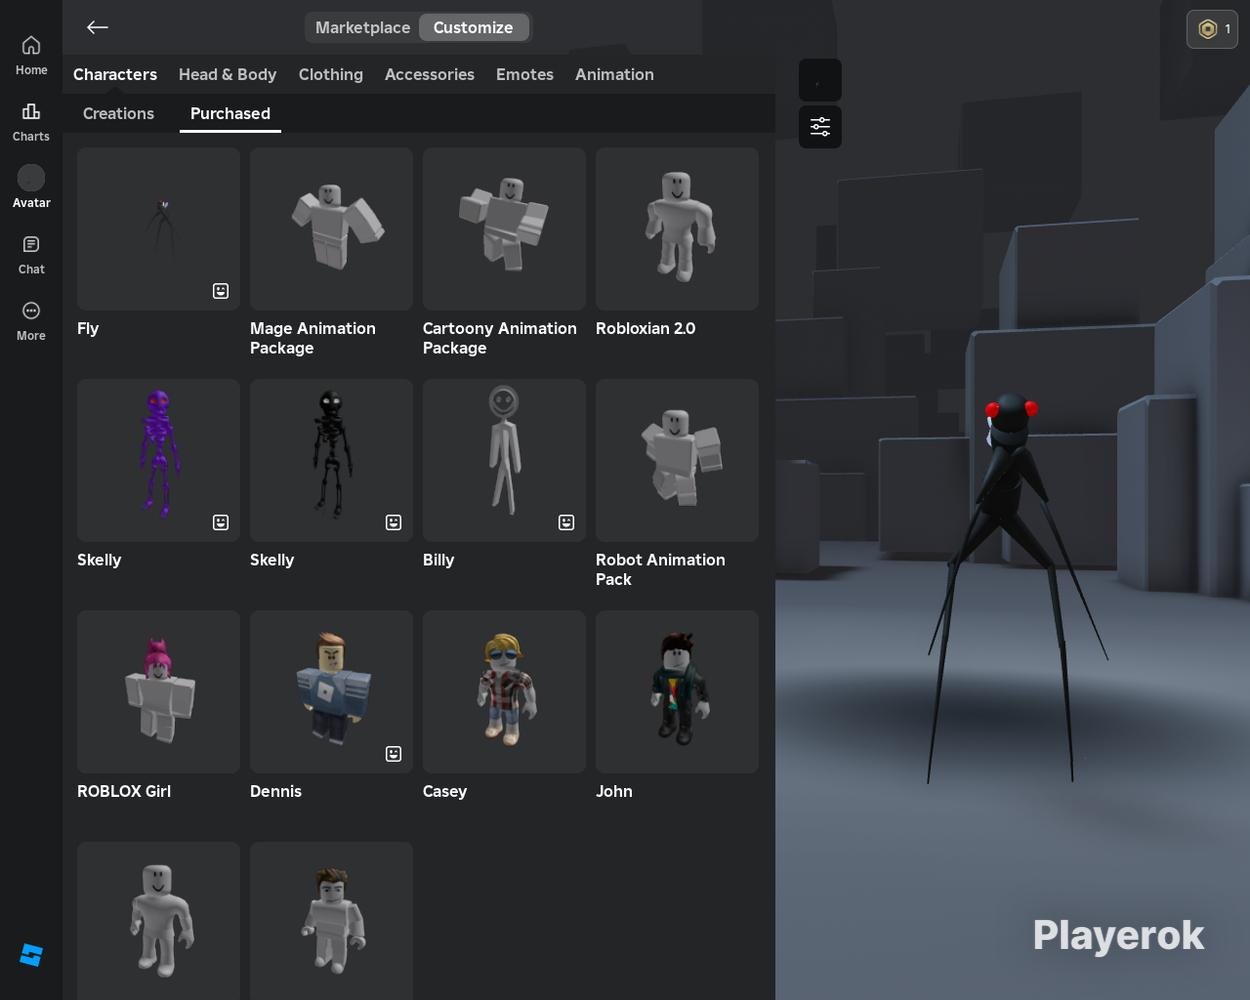Click the face badge on Billy card
This screenshot has height=1000, width=1250.
[566, 522]
